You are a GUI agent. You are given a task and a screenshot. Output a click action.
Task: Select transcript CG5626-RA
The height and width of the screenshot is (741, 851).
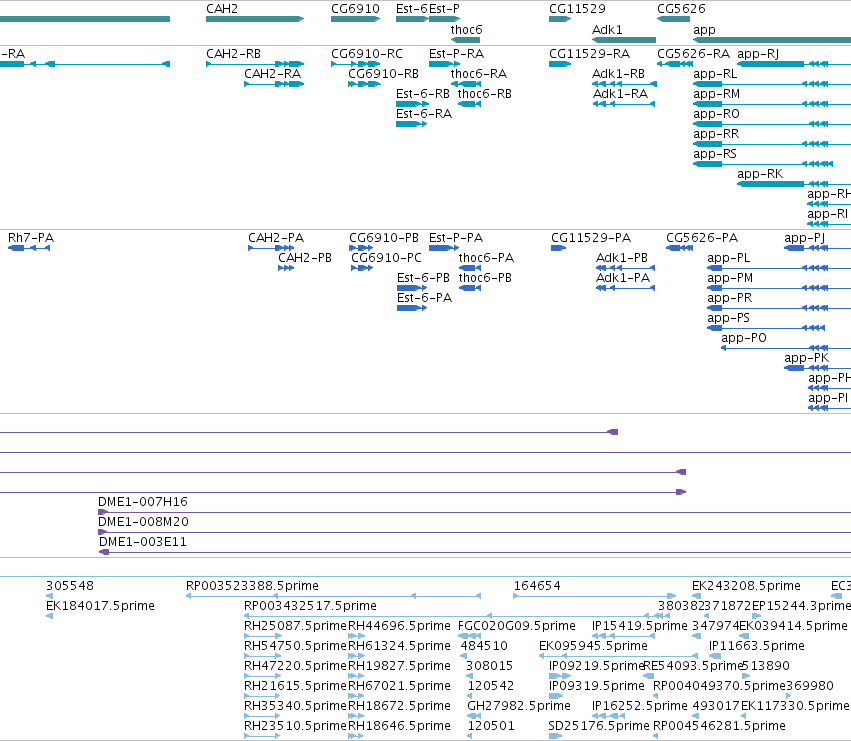(x=675, y=64)
